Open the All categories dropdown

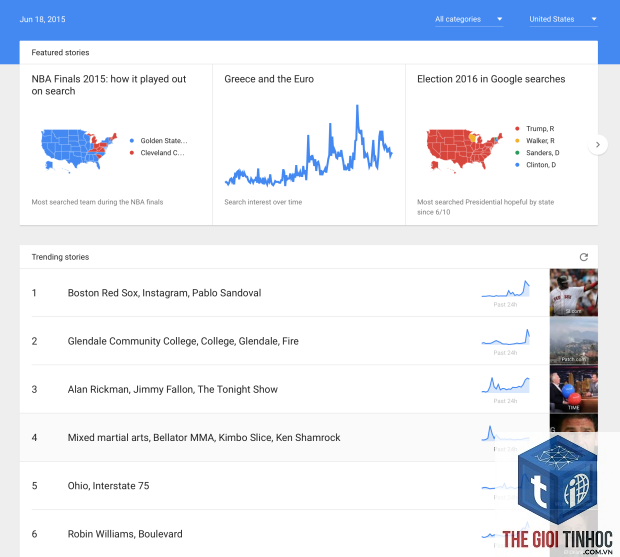[x=469, y=19]
